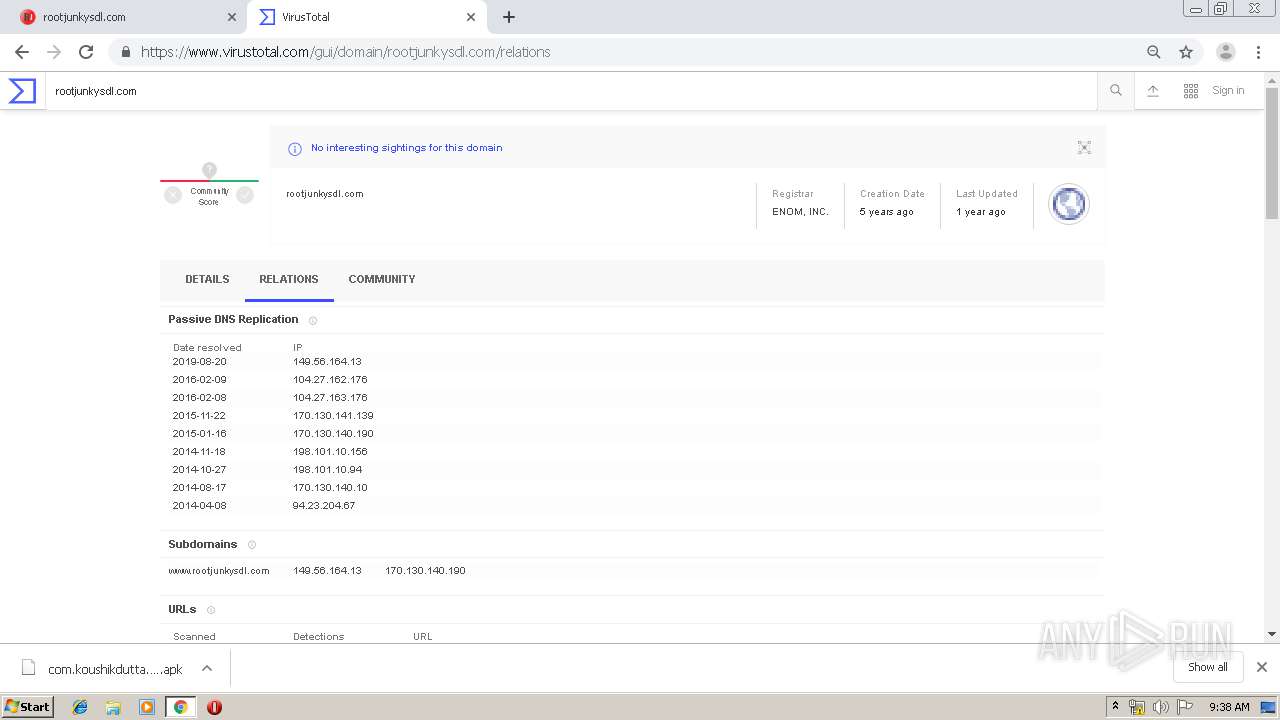This screenshot has width=1280, height=720.
Task: Click the page vertical scrollbar
Action: coord(1272,153)
